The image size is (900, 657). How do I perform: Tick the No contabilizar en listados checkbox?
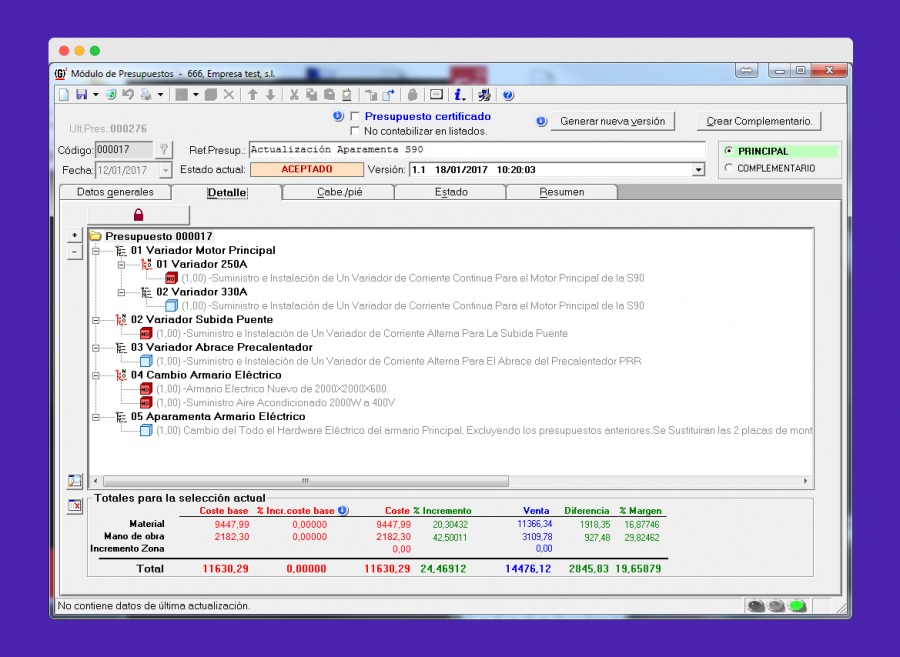[355, 131]
